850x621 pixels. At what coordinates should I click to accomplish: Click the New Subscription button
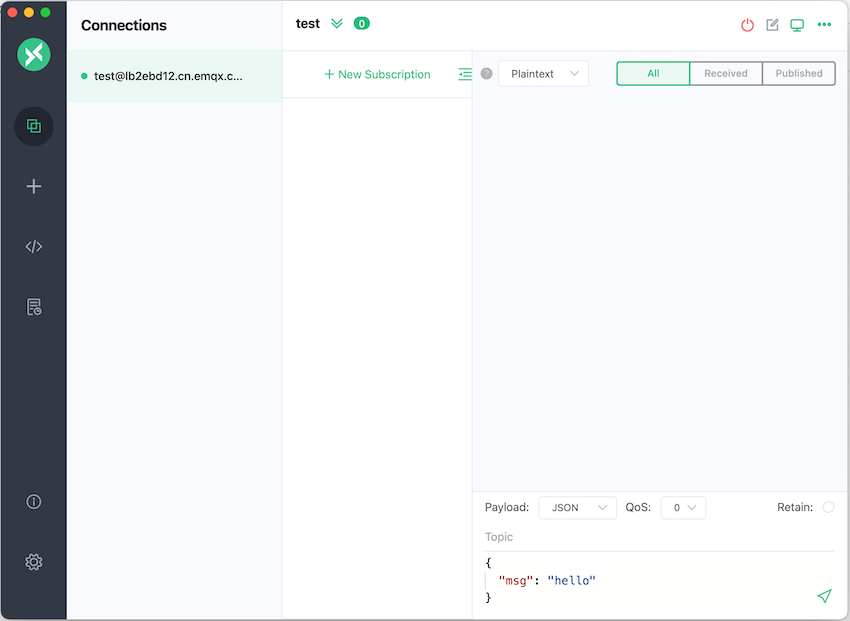point(377,75)
